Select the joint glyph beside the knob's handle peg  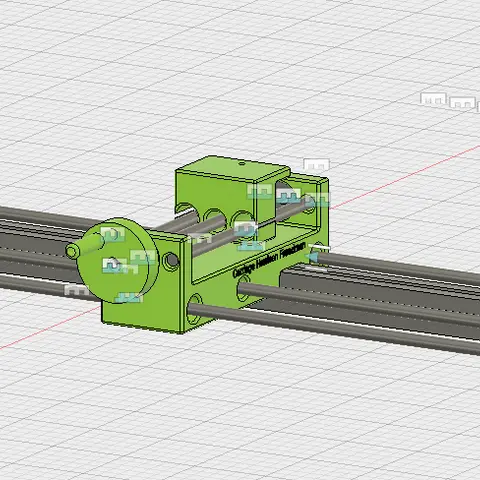(112, 234)
